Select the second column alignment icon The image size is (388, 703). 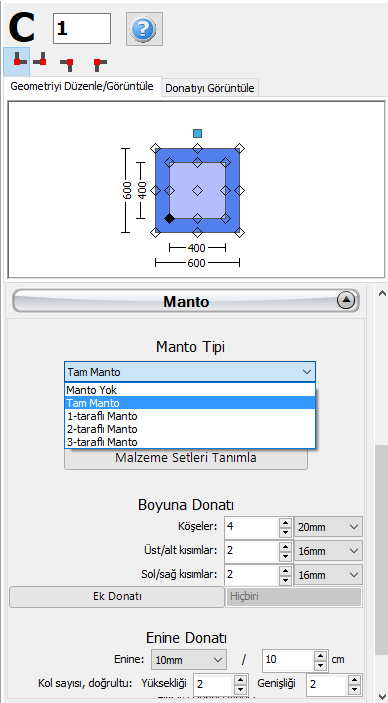[x=41, y=60]
